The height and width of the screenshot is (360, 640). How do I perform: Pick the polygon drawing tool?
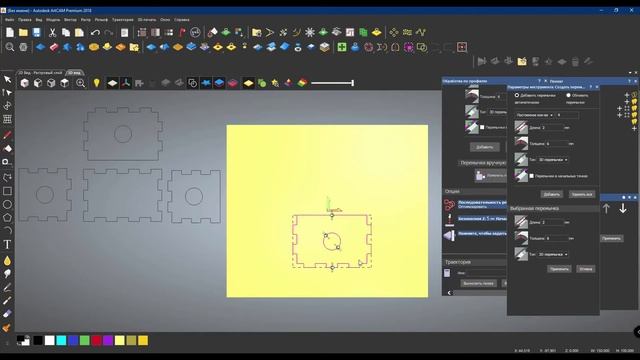click(x=7, y=218)
